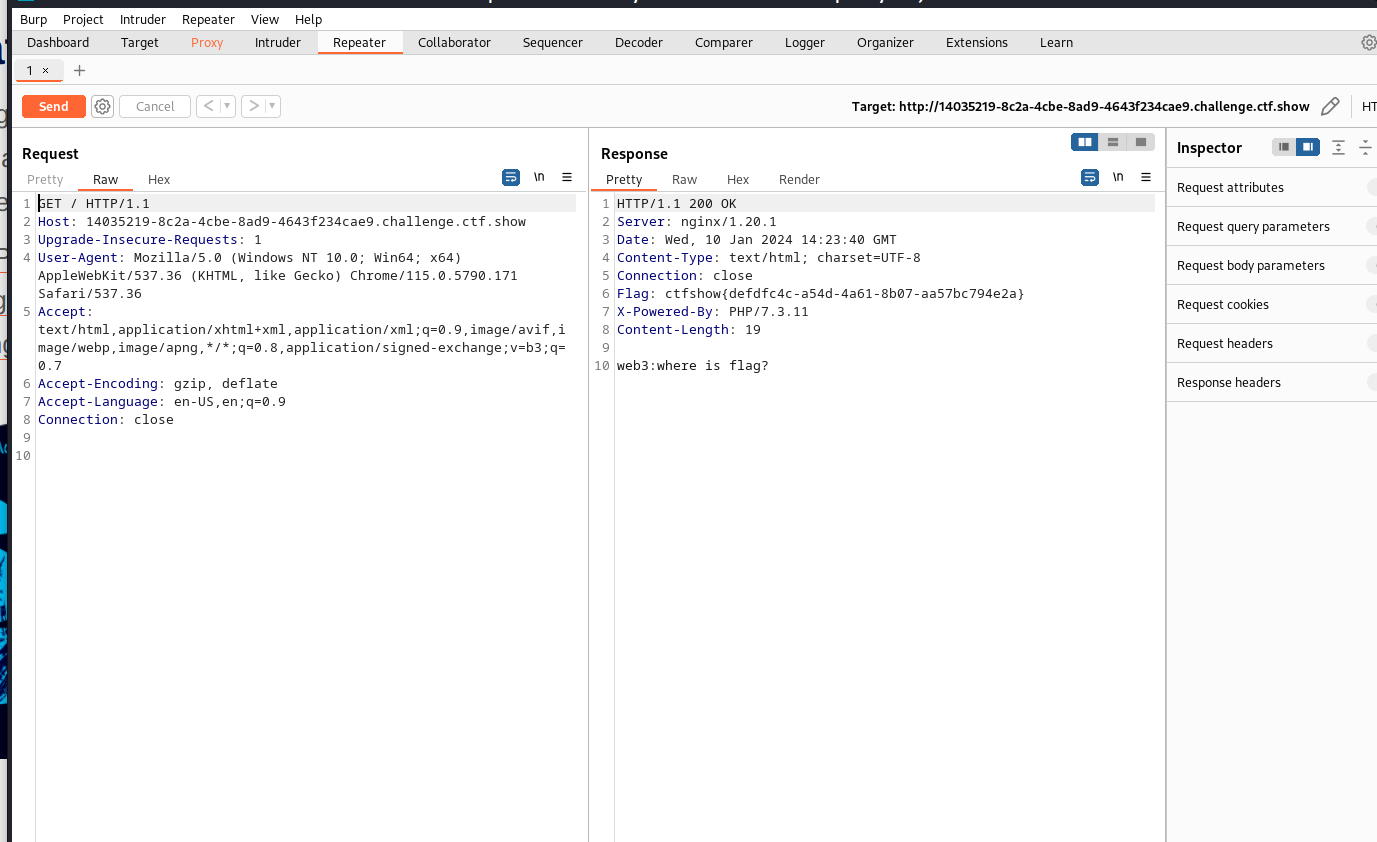Image resolution: width=1377 pixels, height=842 pixels.
Task: Go forward to next request in history
Action: click(x=254, y=106)
